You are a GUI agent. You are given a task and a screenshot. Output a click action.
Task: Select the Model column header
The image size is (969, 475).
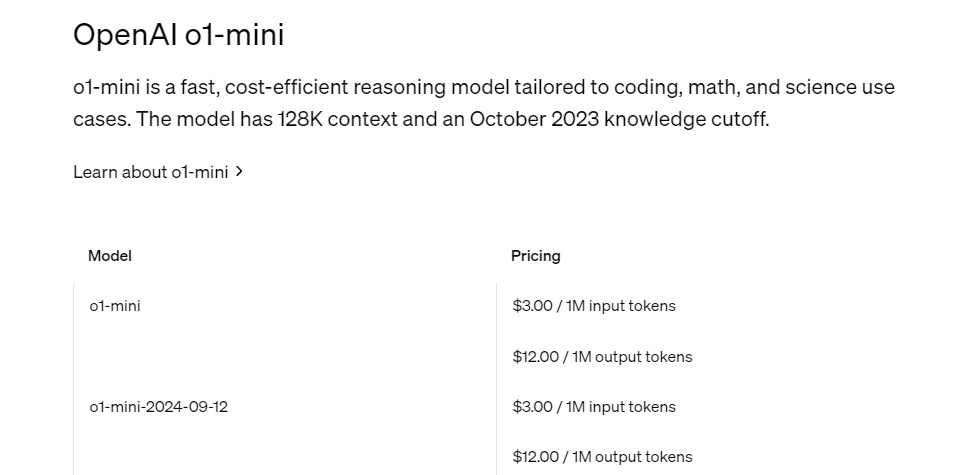point(110,256)
